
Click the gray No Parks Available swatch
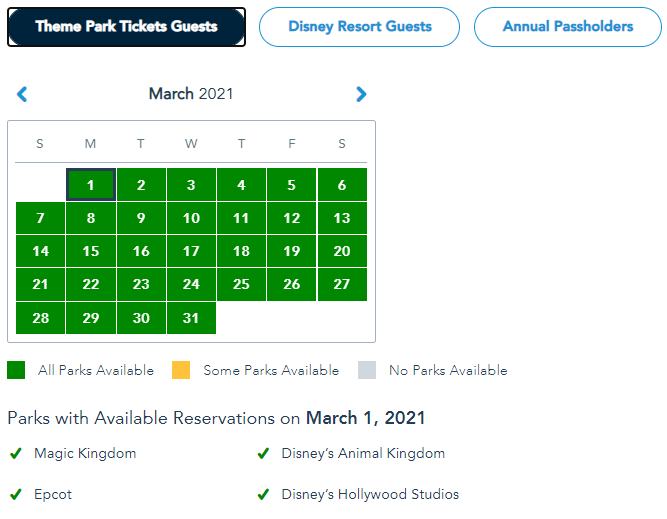click(x=367, y=370)
